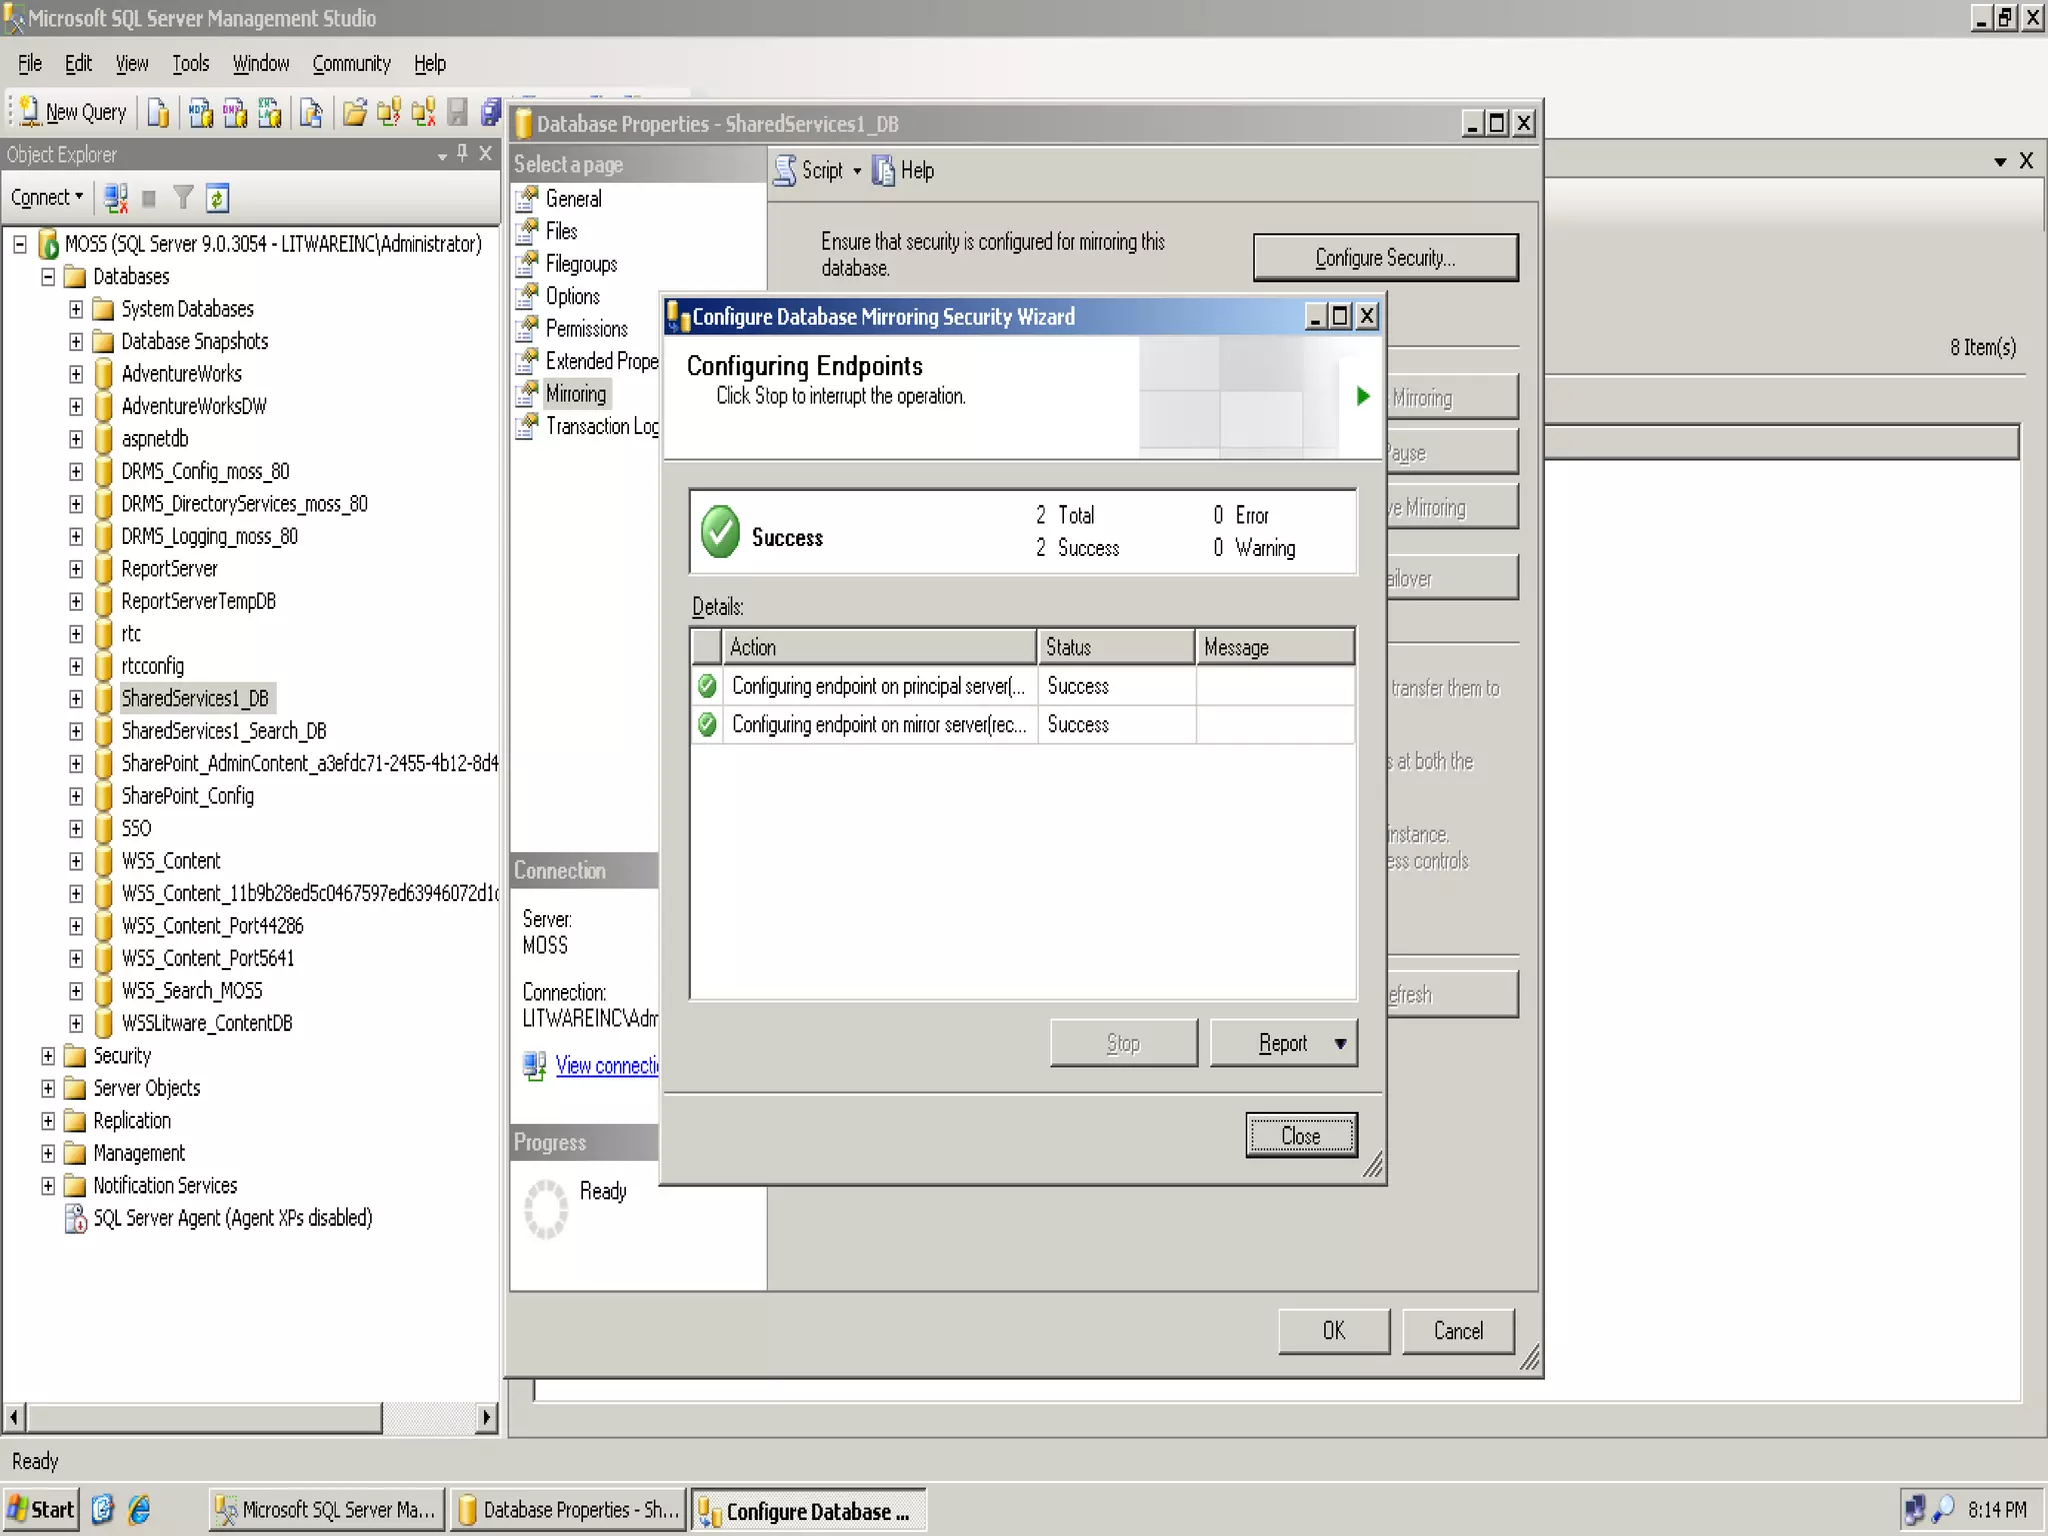2048x1536 pixels.
Task: Click the Object Explorer horizontal scrollbar thumb
Action: (204, 1417)
